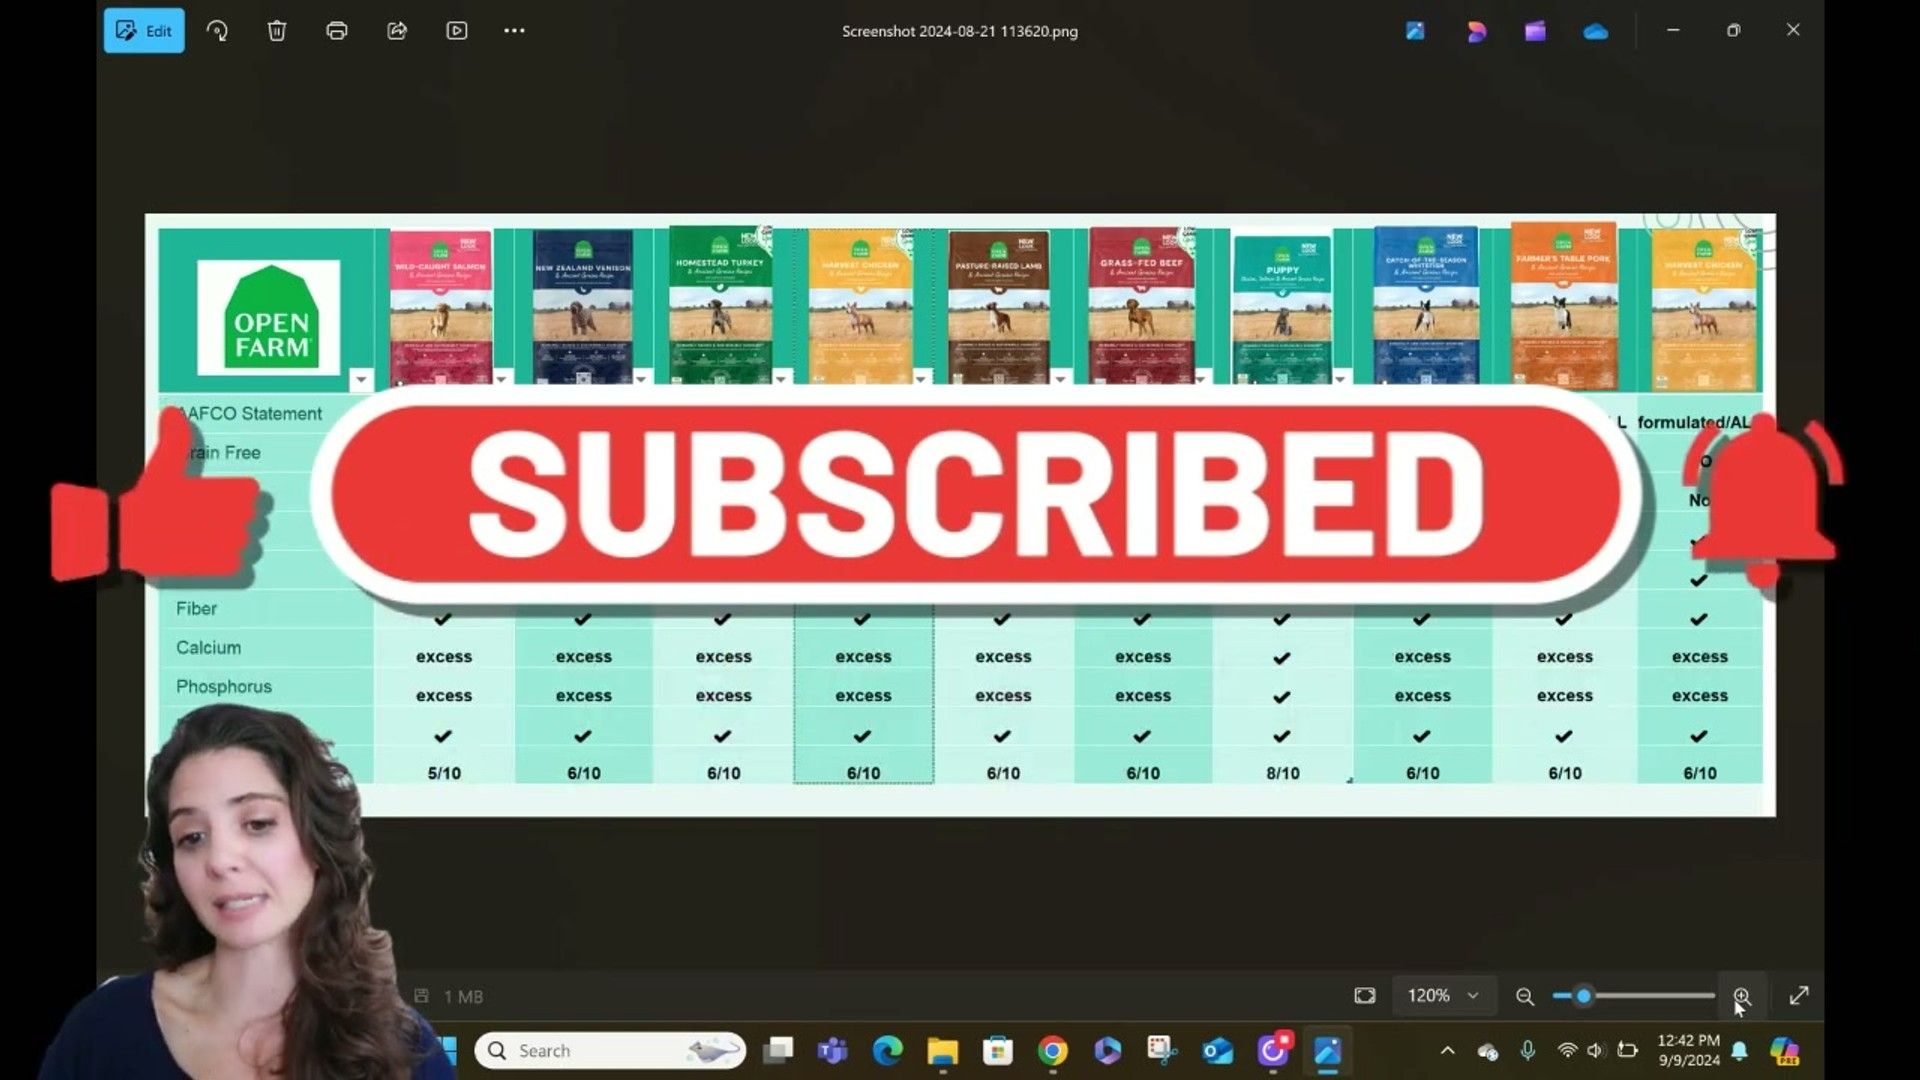Zoom out with the minus magnifier icon

[1525, 996]
